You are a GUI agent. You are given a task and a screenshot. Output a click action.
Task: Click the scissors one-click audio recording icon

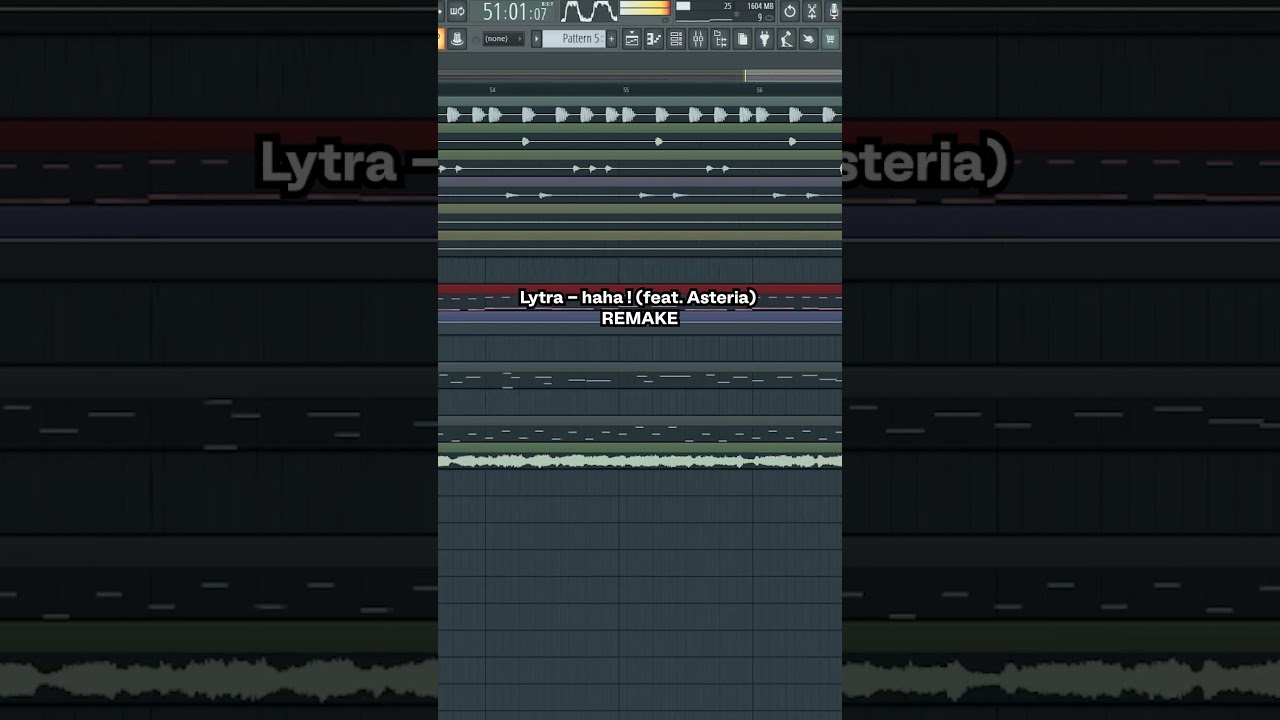pyautogui.click(x=812, y=11)
